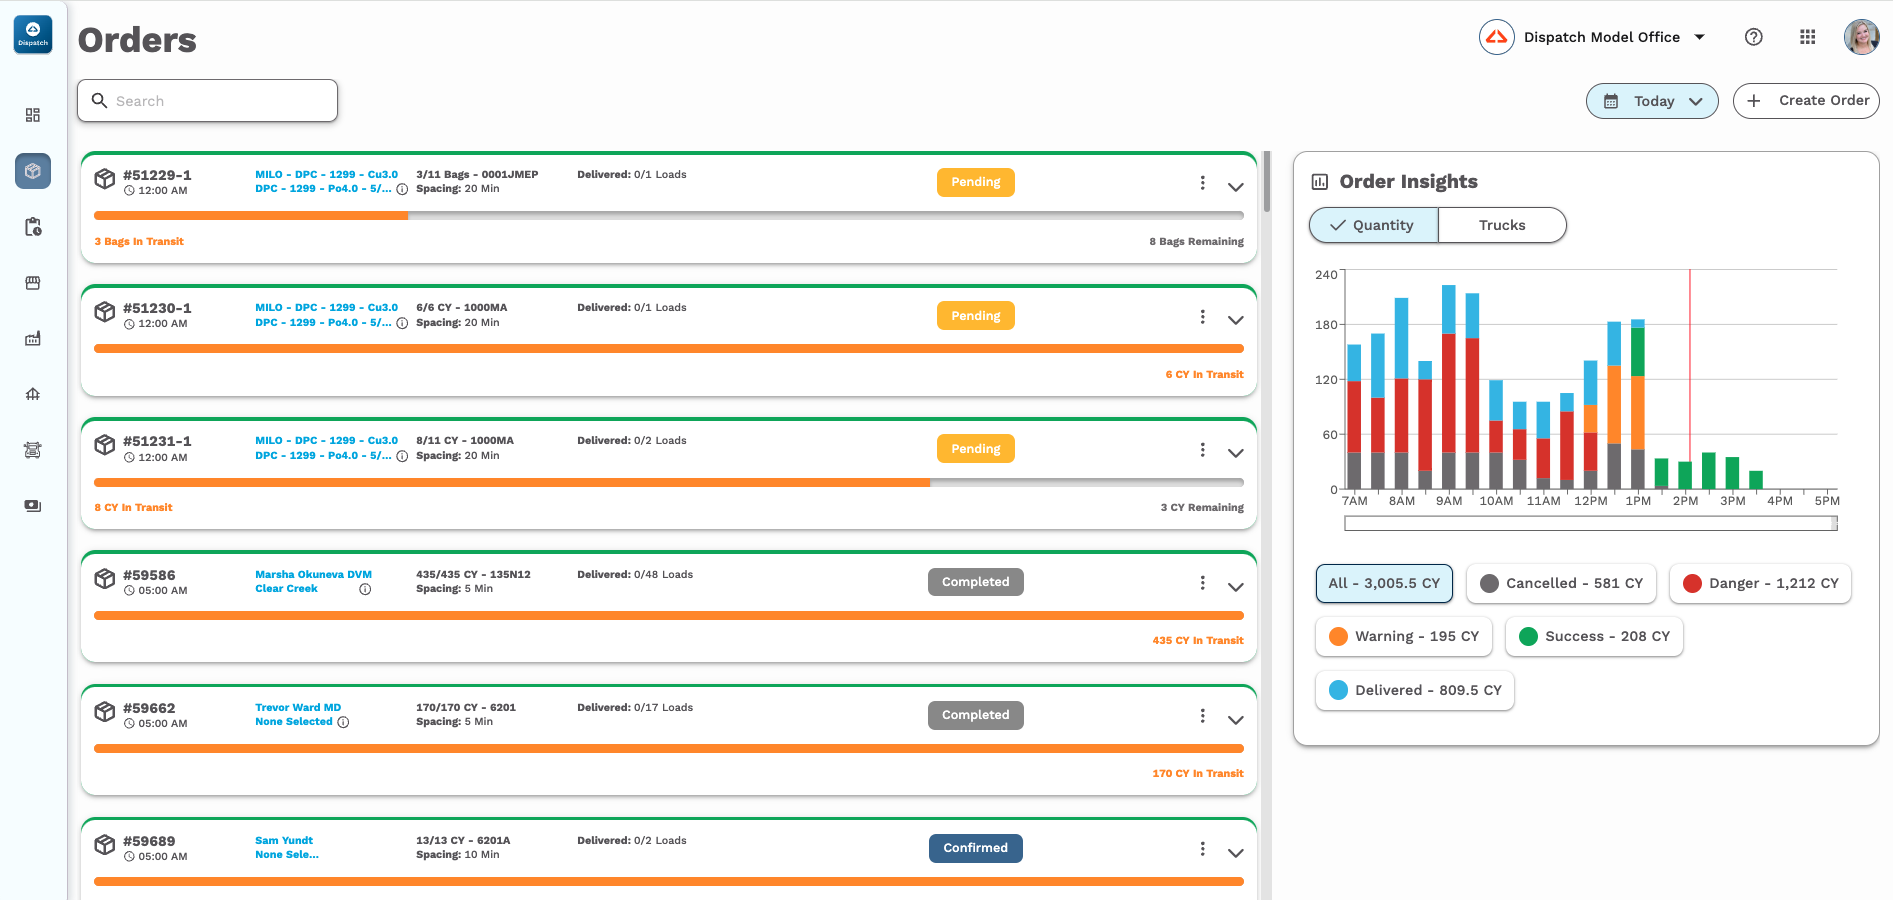Click the Create Order button
1893x900 pixels.
click(1806, 101)
